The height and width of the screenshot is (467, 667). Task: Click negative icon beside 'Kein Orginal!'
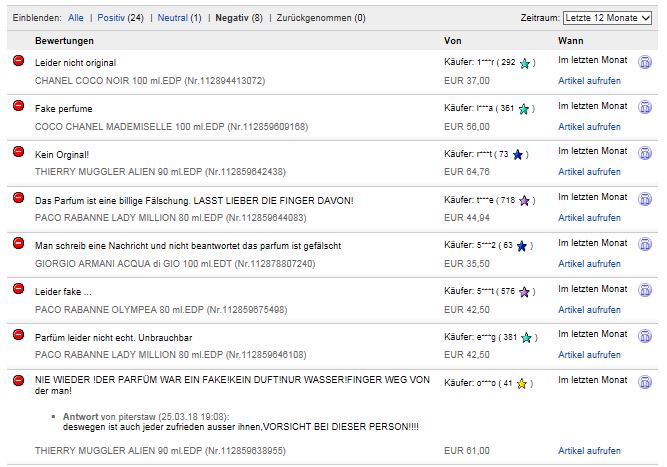pyautogui.click(x=18, y=151)
